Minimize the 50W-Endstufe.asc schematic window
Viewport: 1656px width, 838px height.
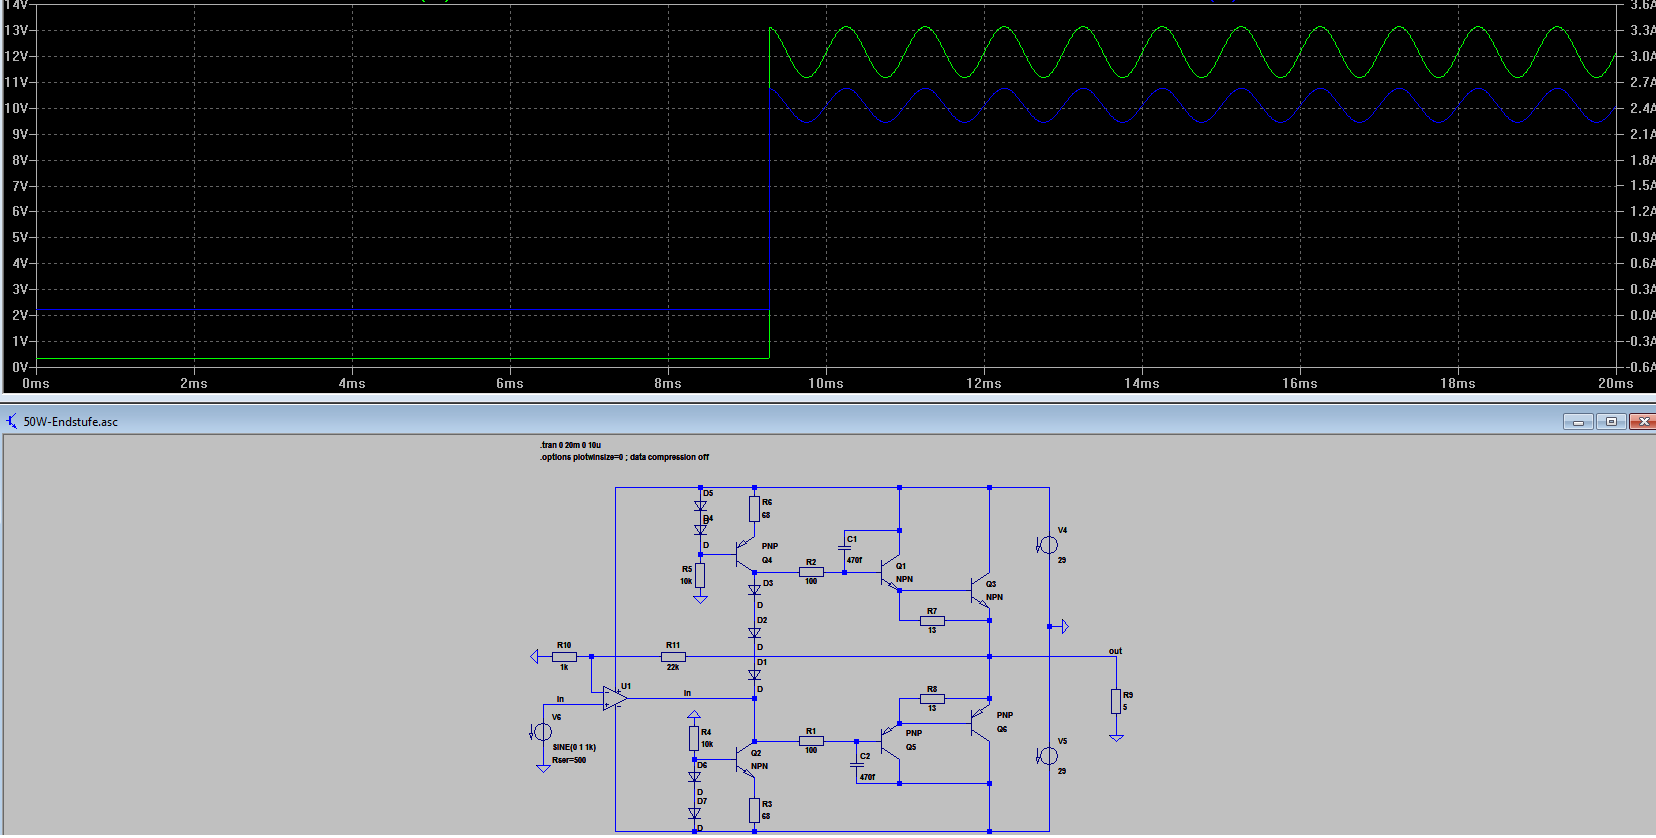1578,421
